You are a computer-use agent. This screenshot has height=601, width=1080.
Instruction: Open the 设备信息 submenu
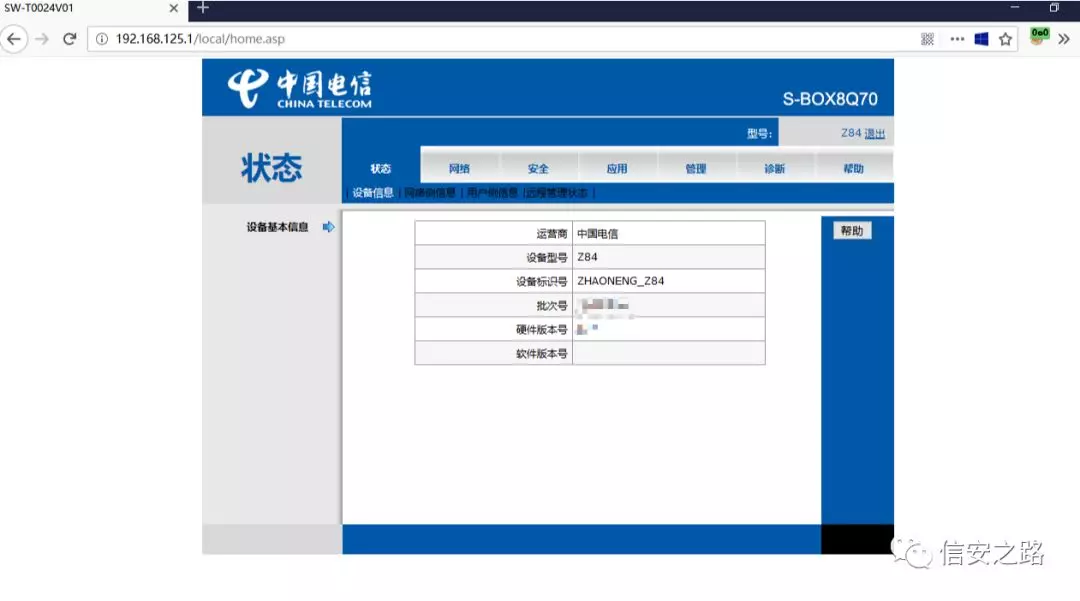click(x=373, y=193)
